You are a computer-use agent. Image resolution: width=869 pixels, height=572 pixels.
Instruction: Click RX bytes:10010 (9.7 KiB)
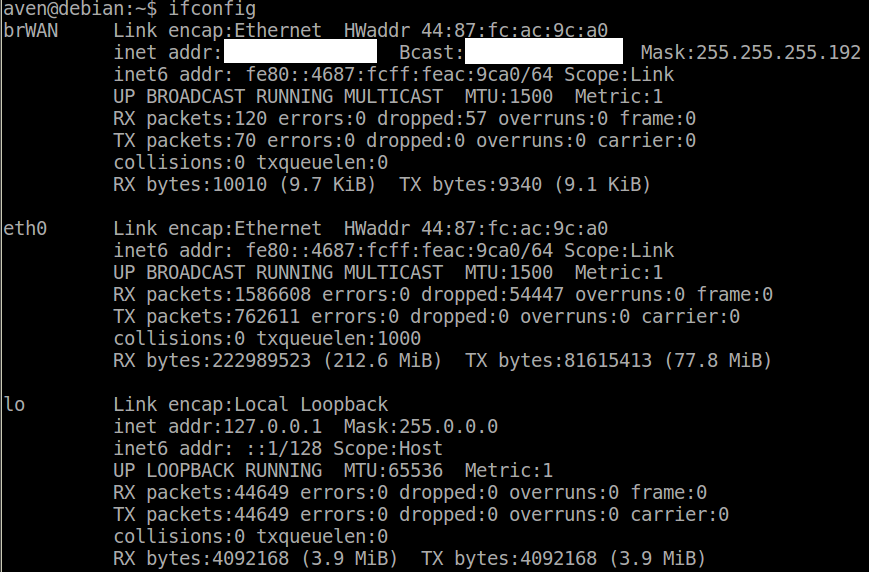(245, 185)
